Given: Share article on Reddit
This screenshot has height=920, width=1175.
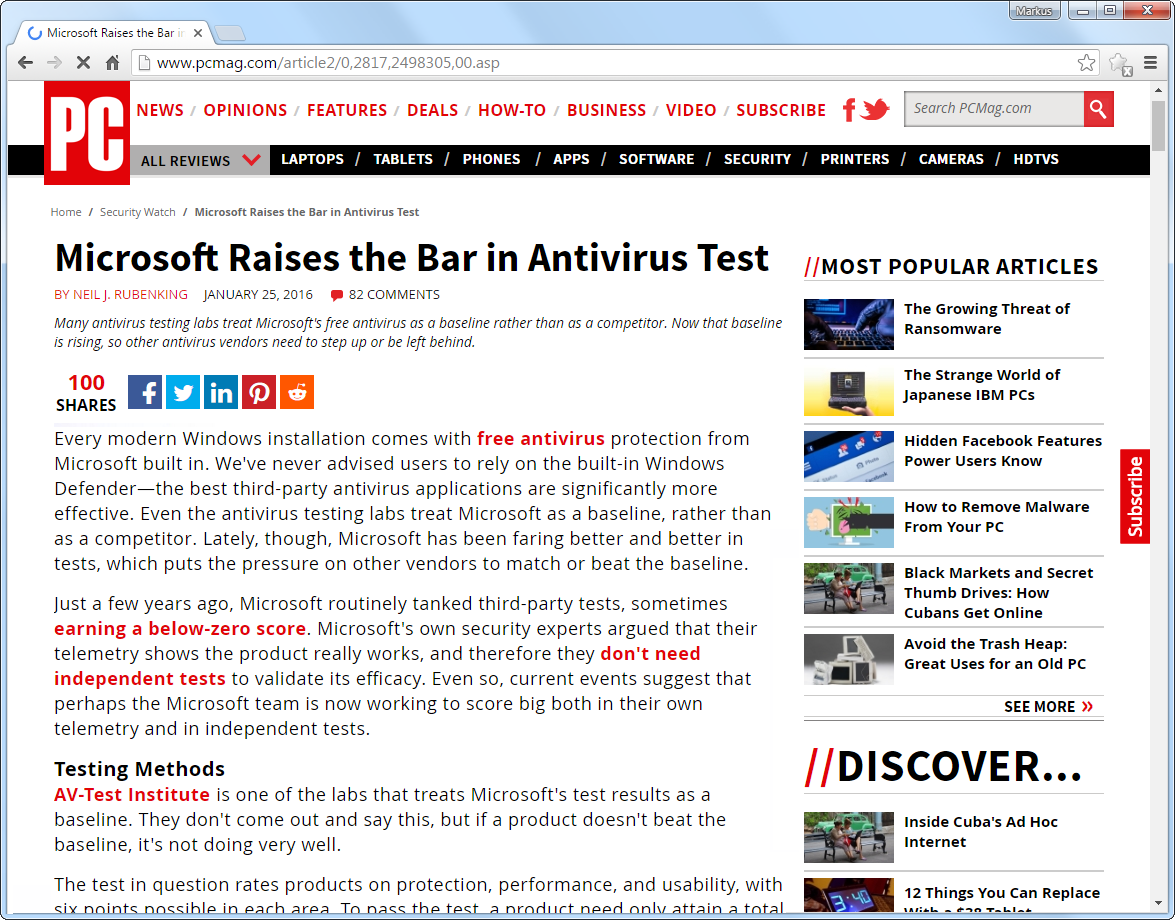Looking at the screenshot, I should [297, 392].
